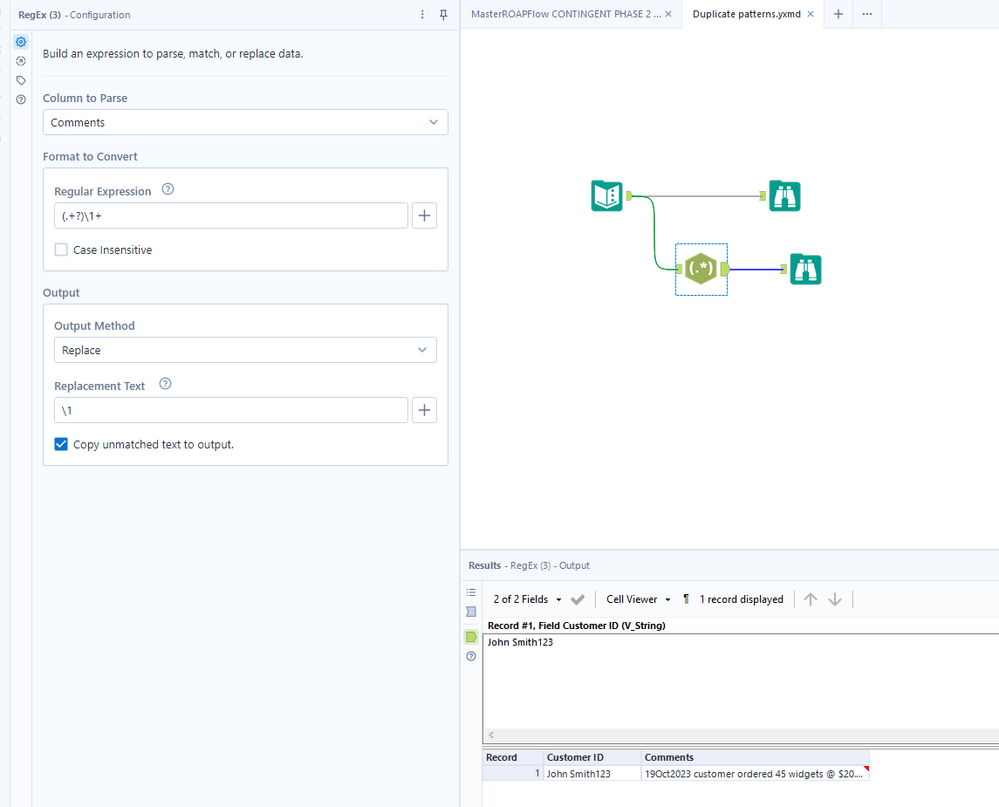Select the Record column header
The height and width of the screenshot is (807, 999).
(512, 757)
